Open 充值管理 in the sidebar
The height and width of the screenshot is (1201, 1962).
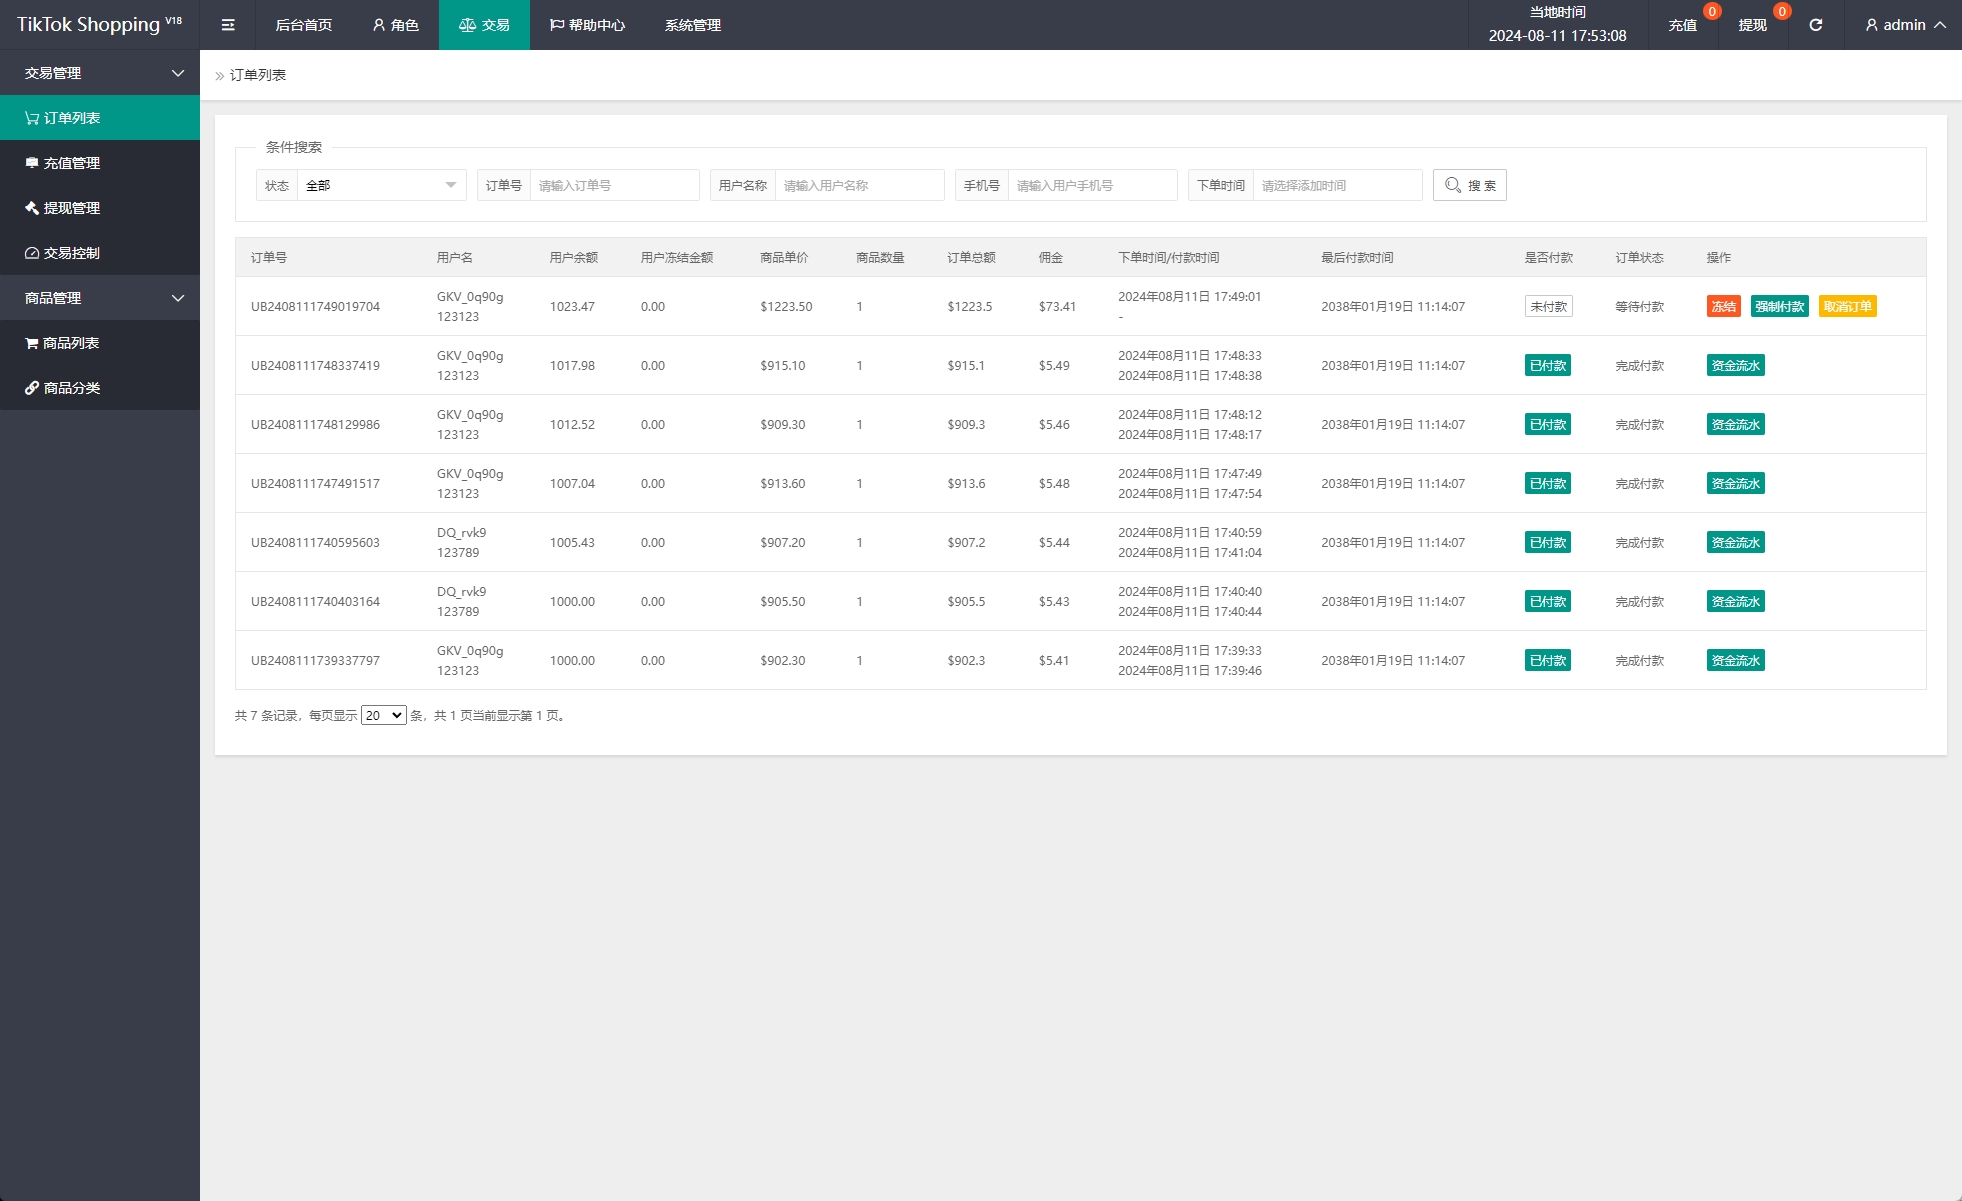71,163
